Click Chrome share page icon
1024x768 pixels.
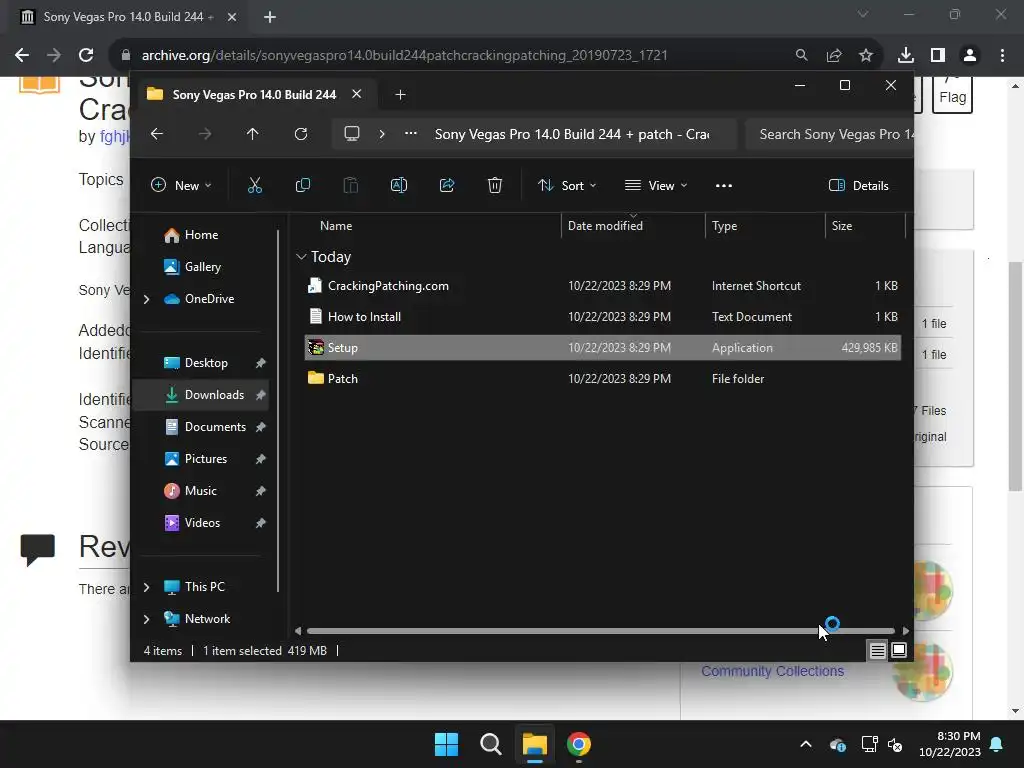click(x=834, y=55)
